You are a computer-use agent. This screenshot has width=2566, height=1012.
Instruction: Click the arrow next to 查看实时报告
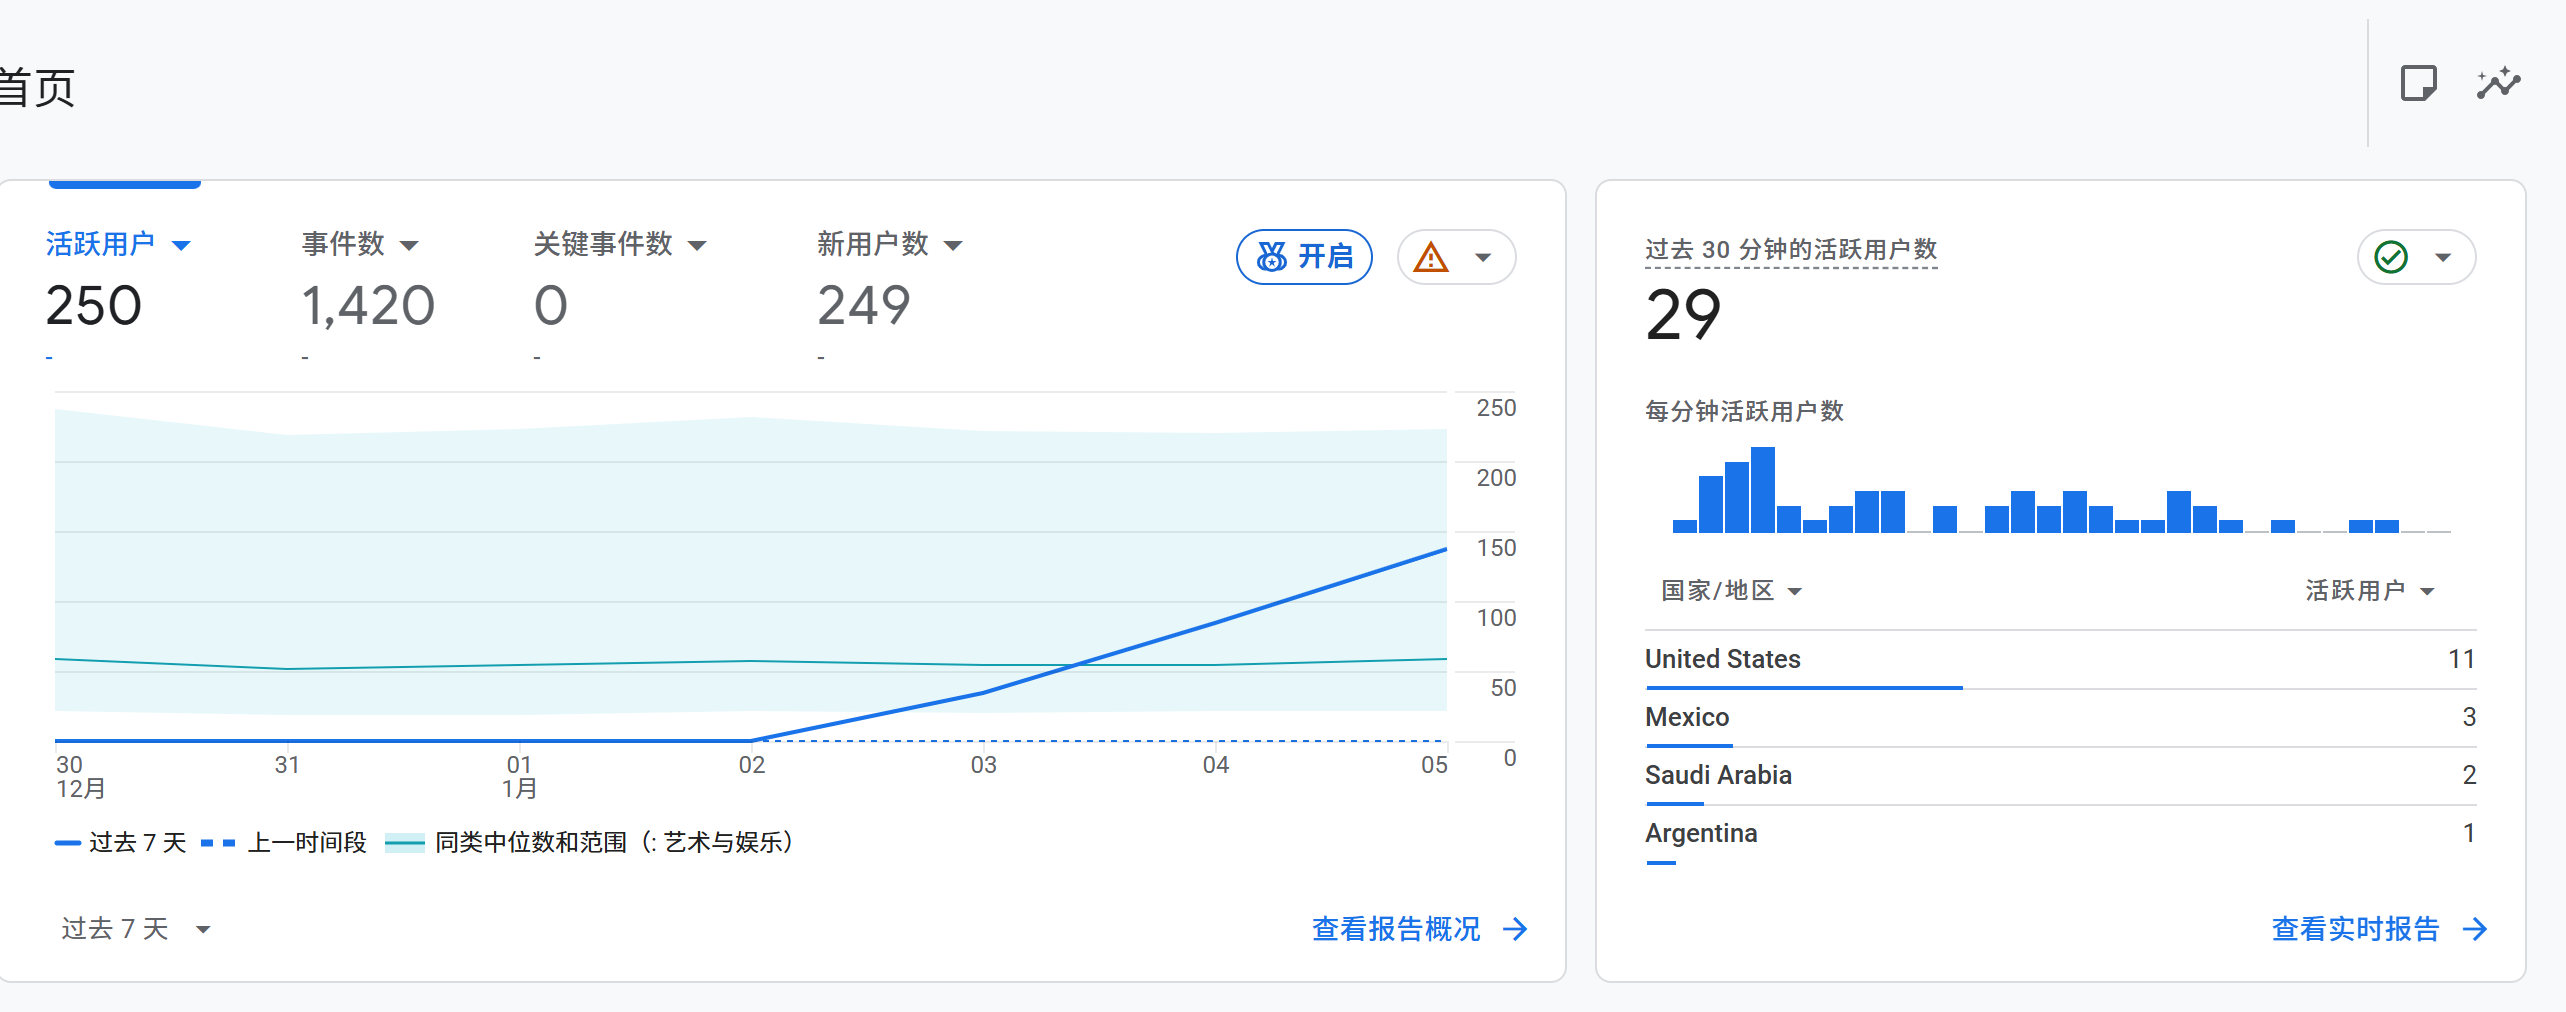(x=2475, y=929)
